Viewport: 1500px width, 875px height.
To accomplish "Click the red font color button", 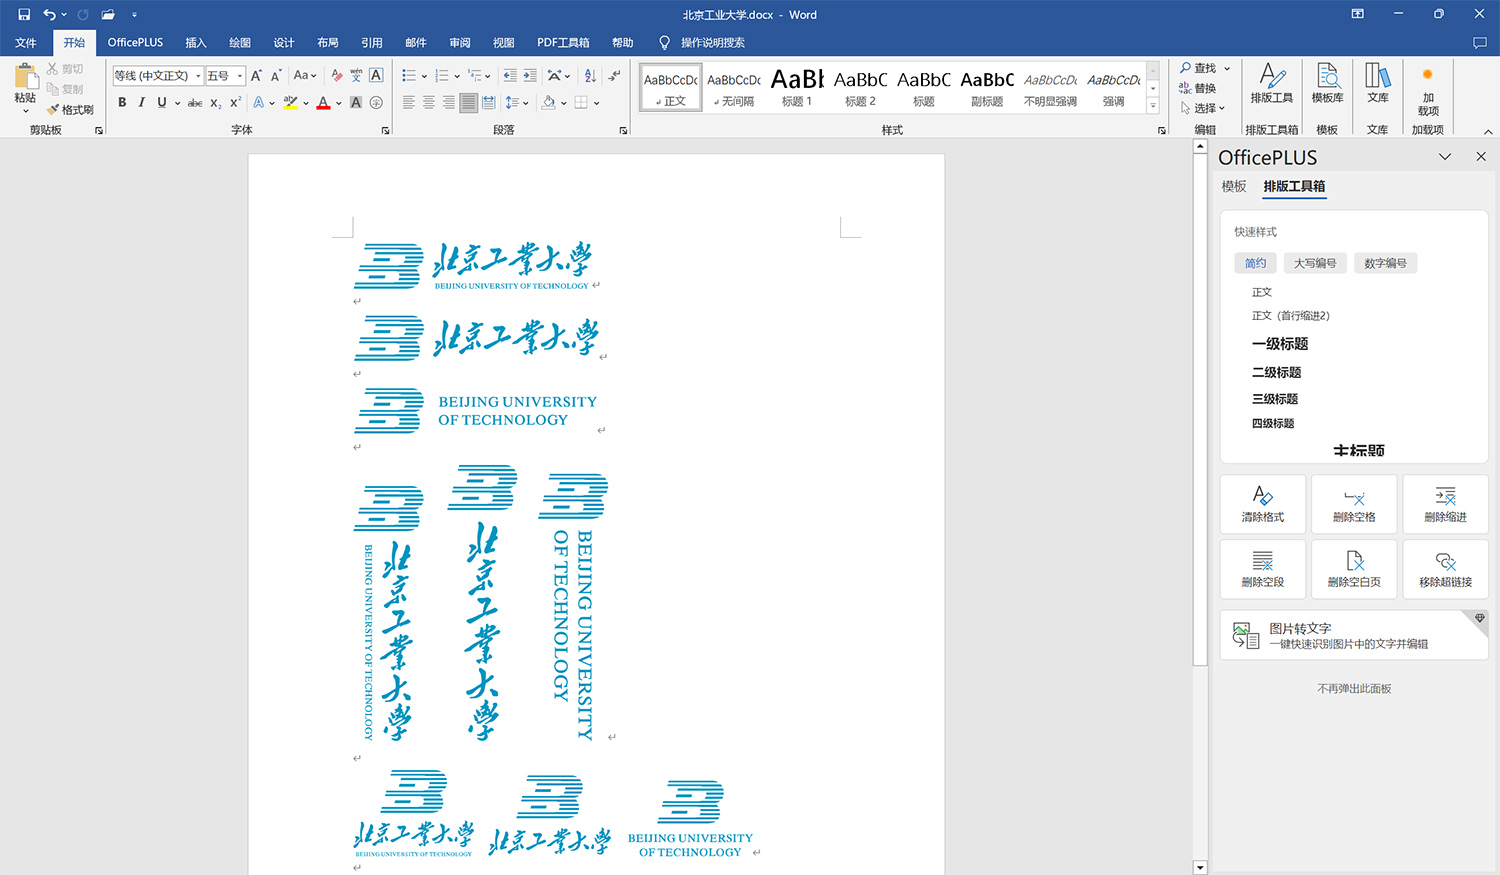I will [x=323, y=102].
